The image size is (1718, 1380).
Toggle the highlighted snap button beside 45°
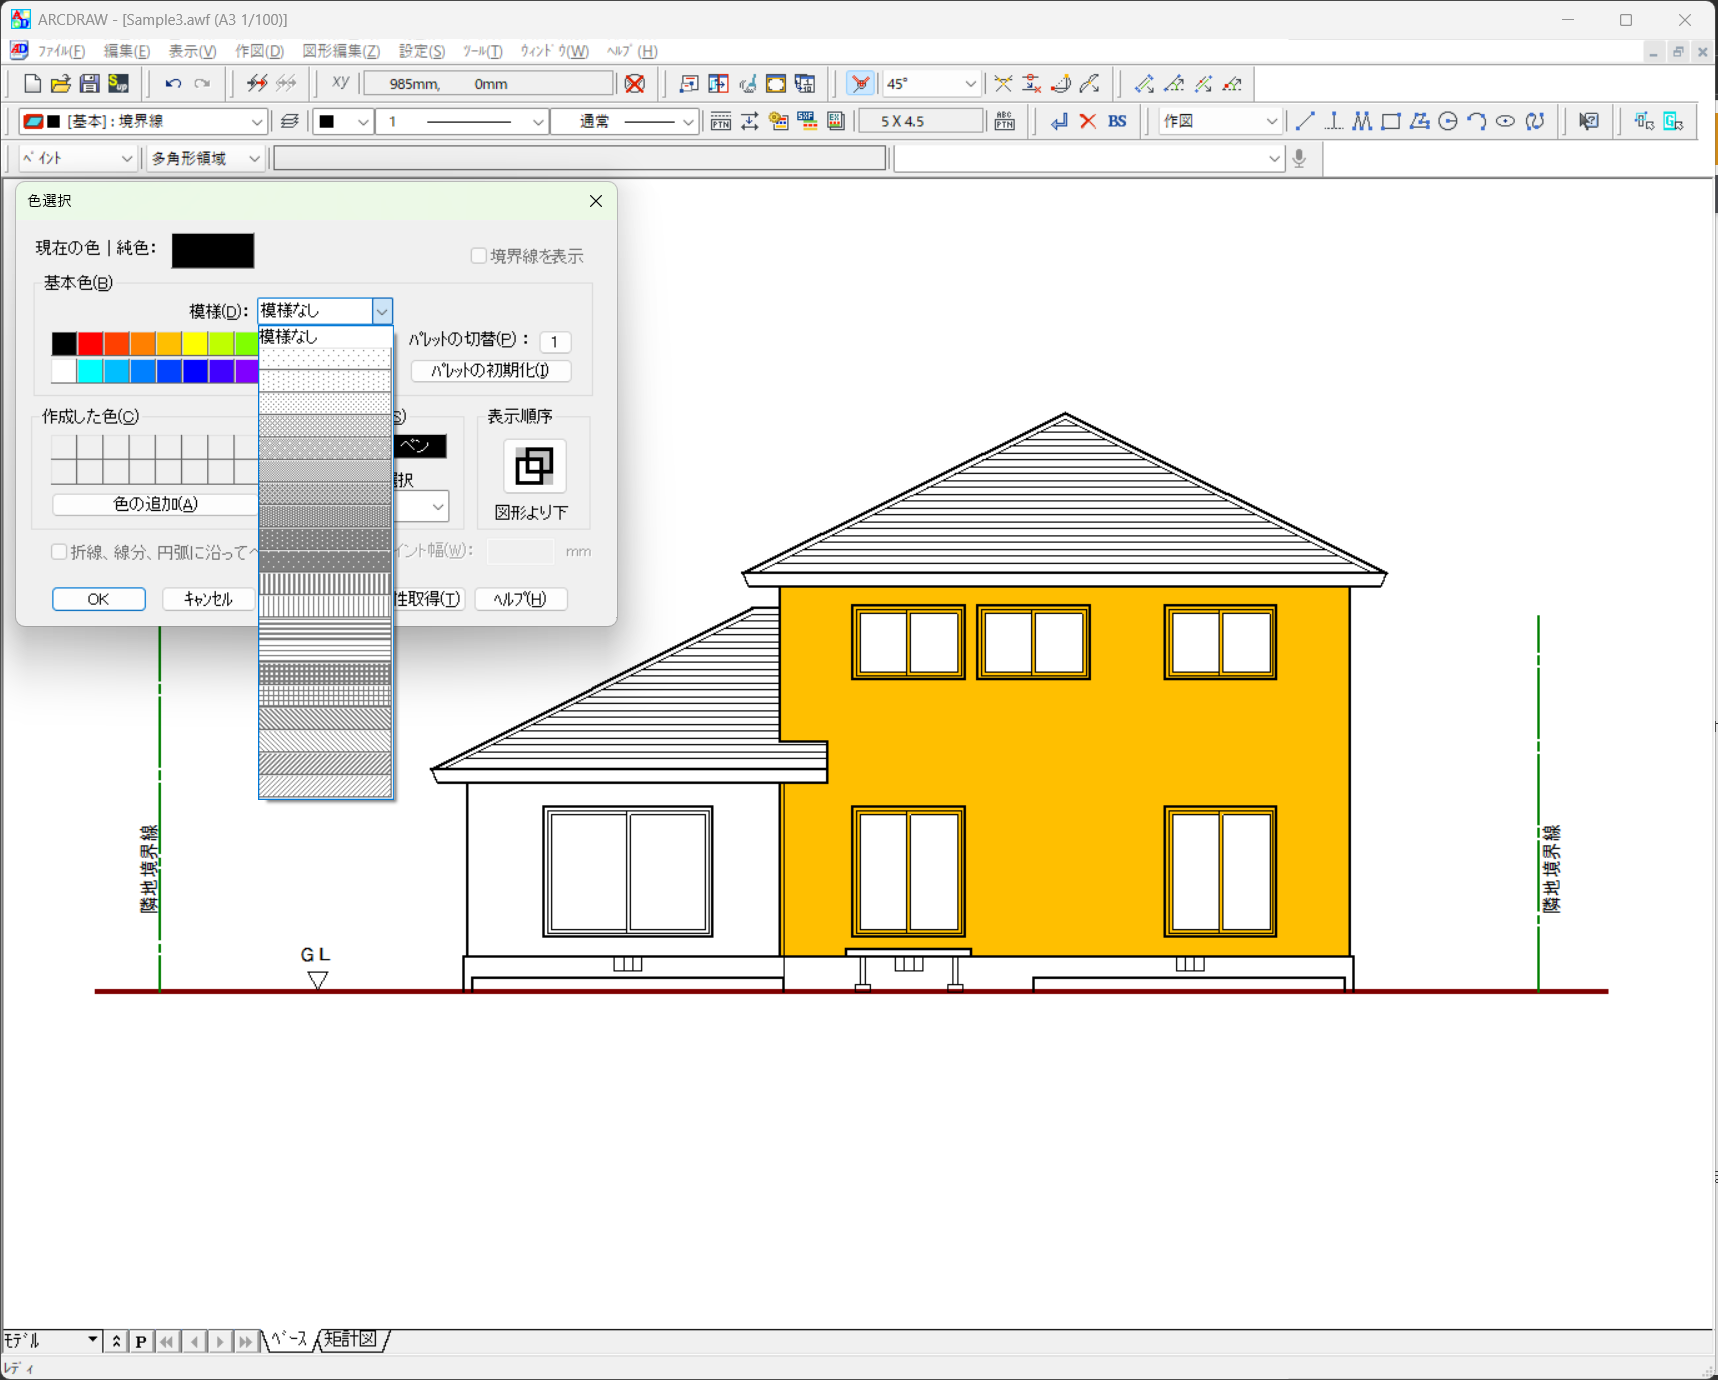click(860, 84)
